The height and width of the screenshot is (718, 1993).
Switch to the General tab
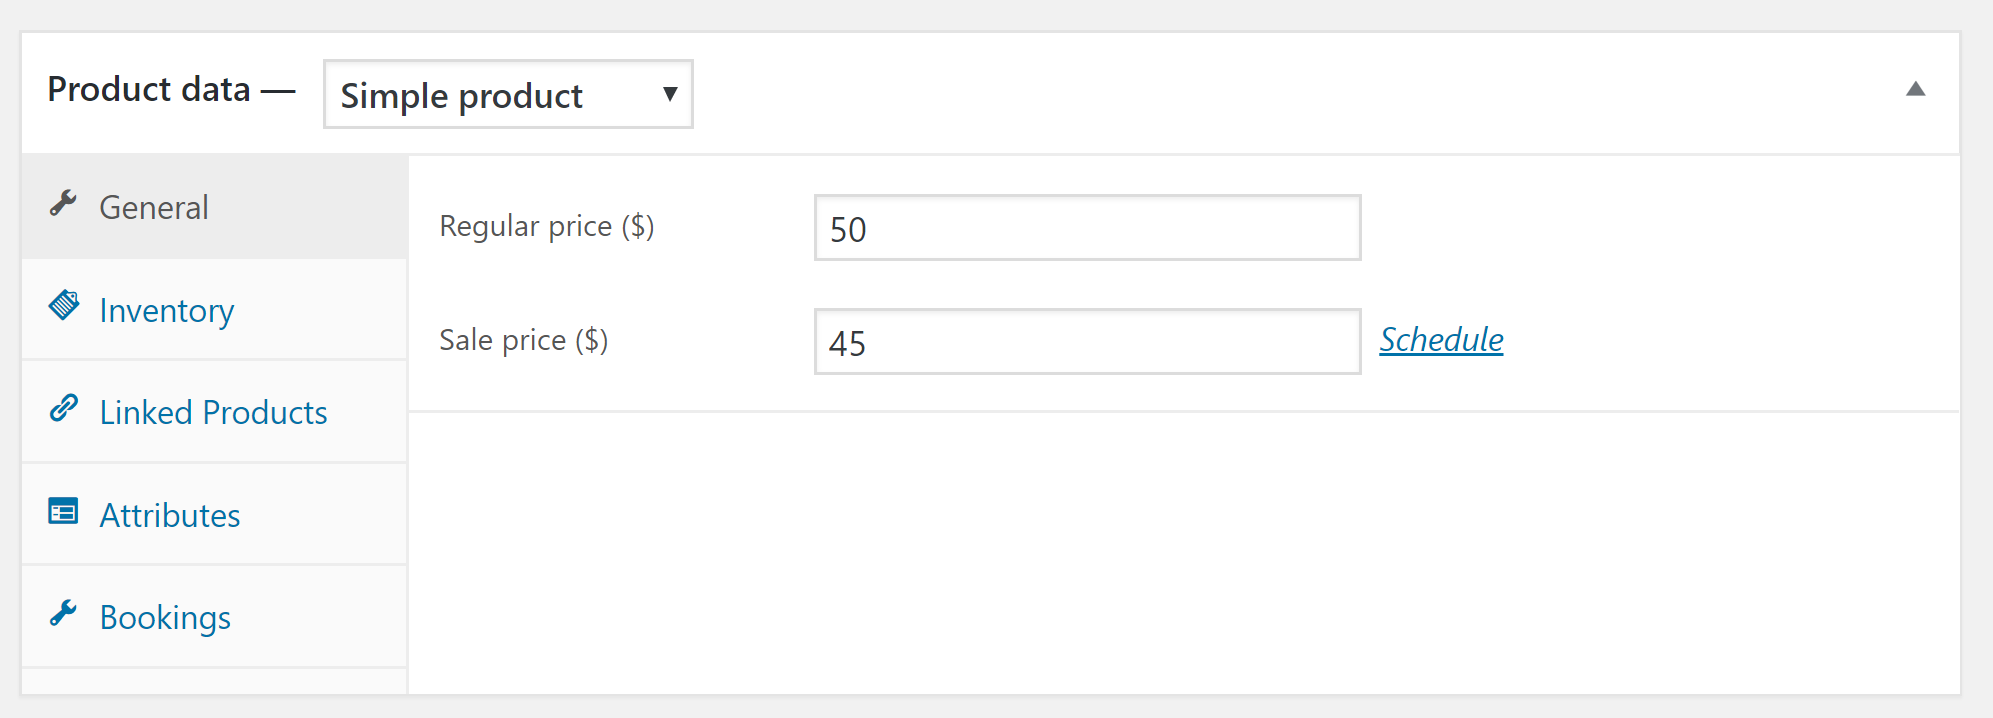[x=154, y=207]
